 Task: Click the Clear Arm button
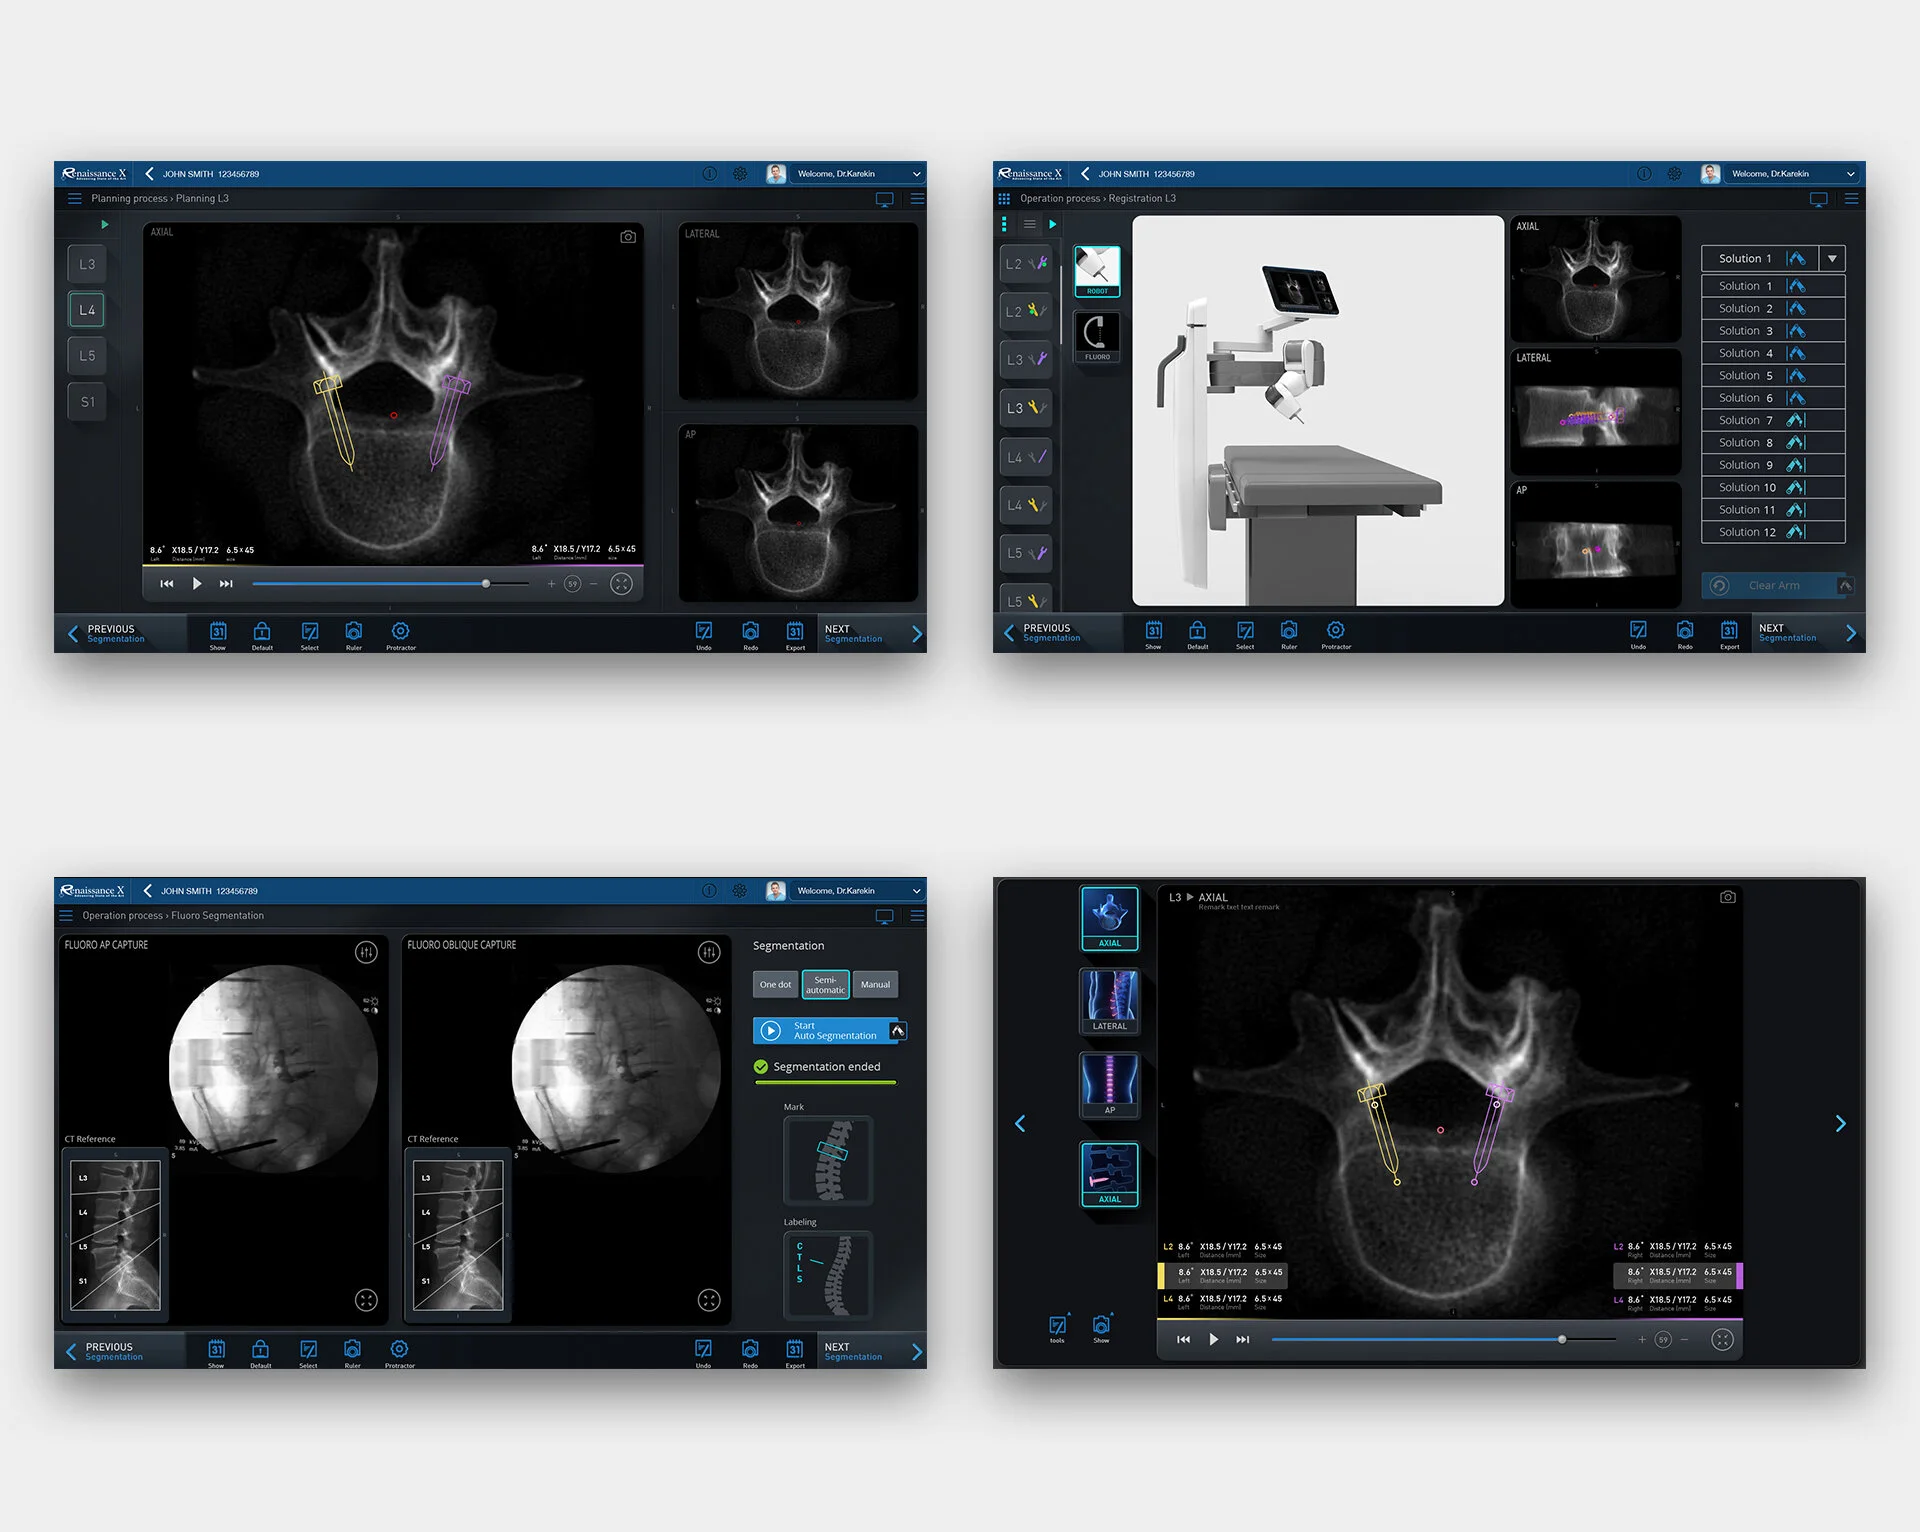1775,585
